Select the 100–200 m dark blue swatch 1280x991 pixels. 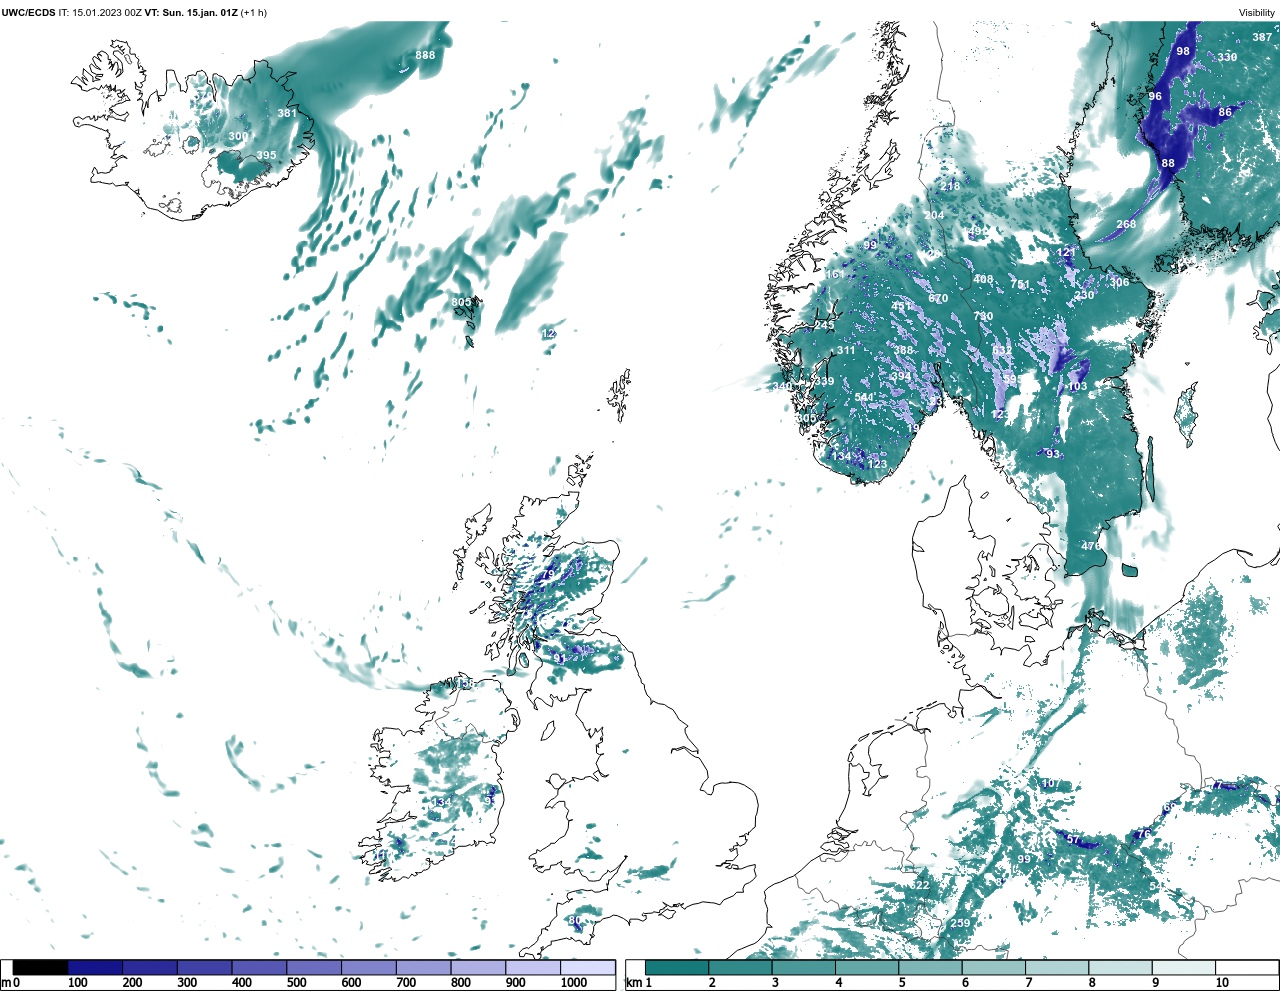pyautogui.click(x=95, y=967)
